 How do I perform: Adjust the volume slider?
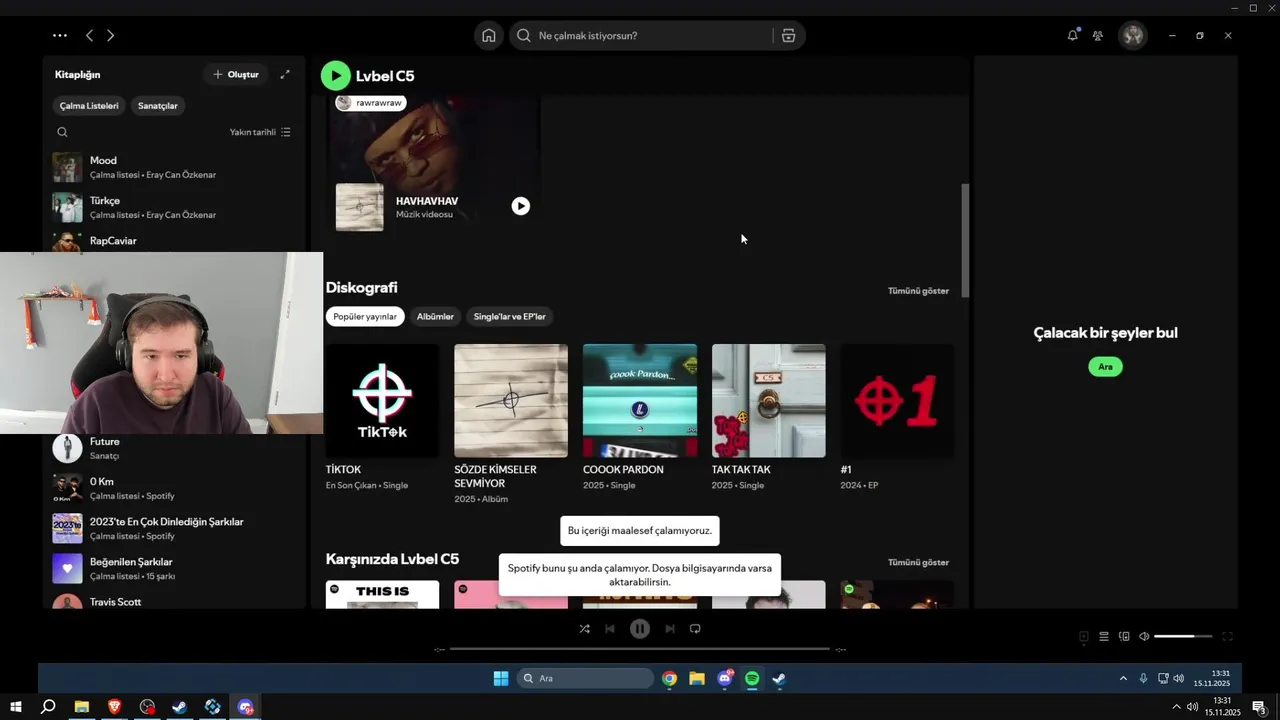(x=1183, y=636)
